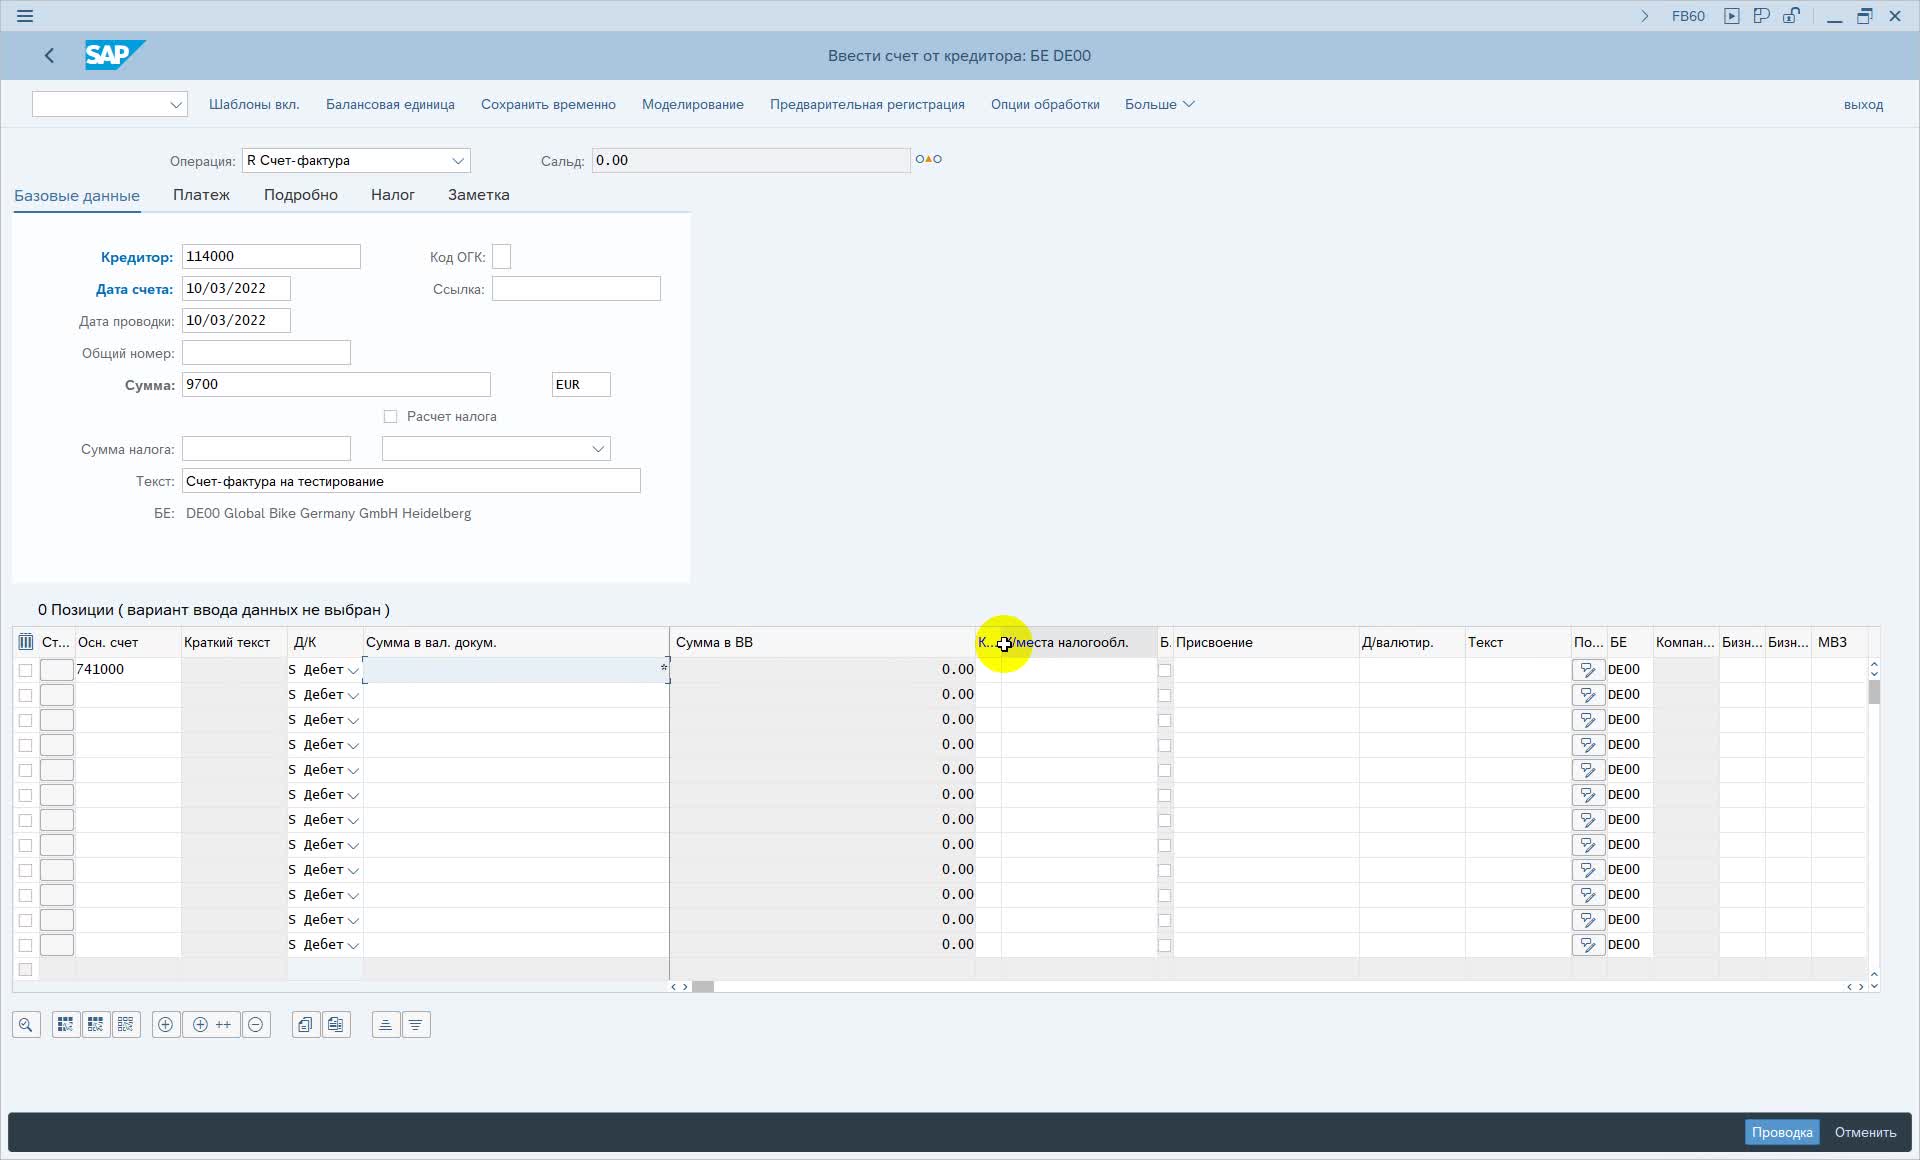The image size is (1920, 1160).
Task: Open the Дебет dropdown in third row
Action: (x=353, y=720)
